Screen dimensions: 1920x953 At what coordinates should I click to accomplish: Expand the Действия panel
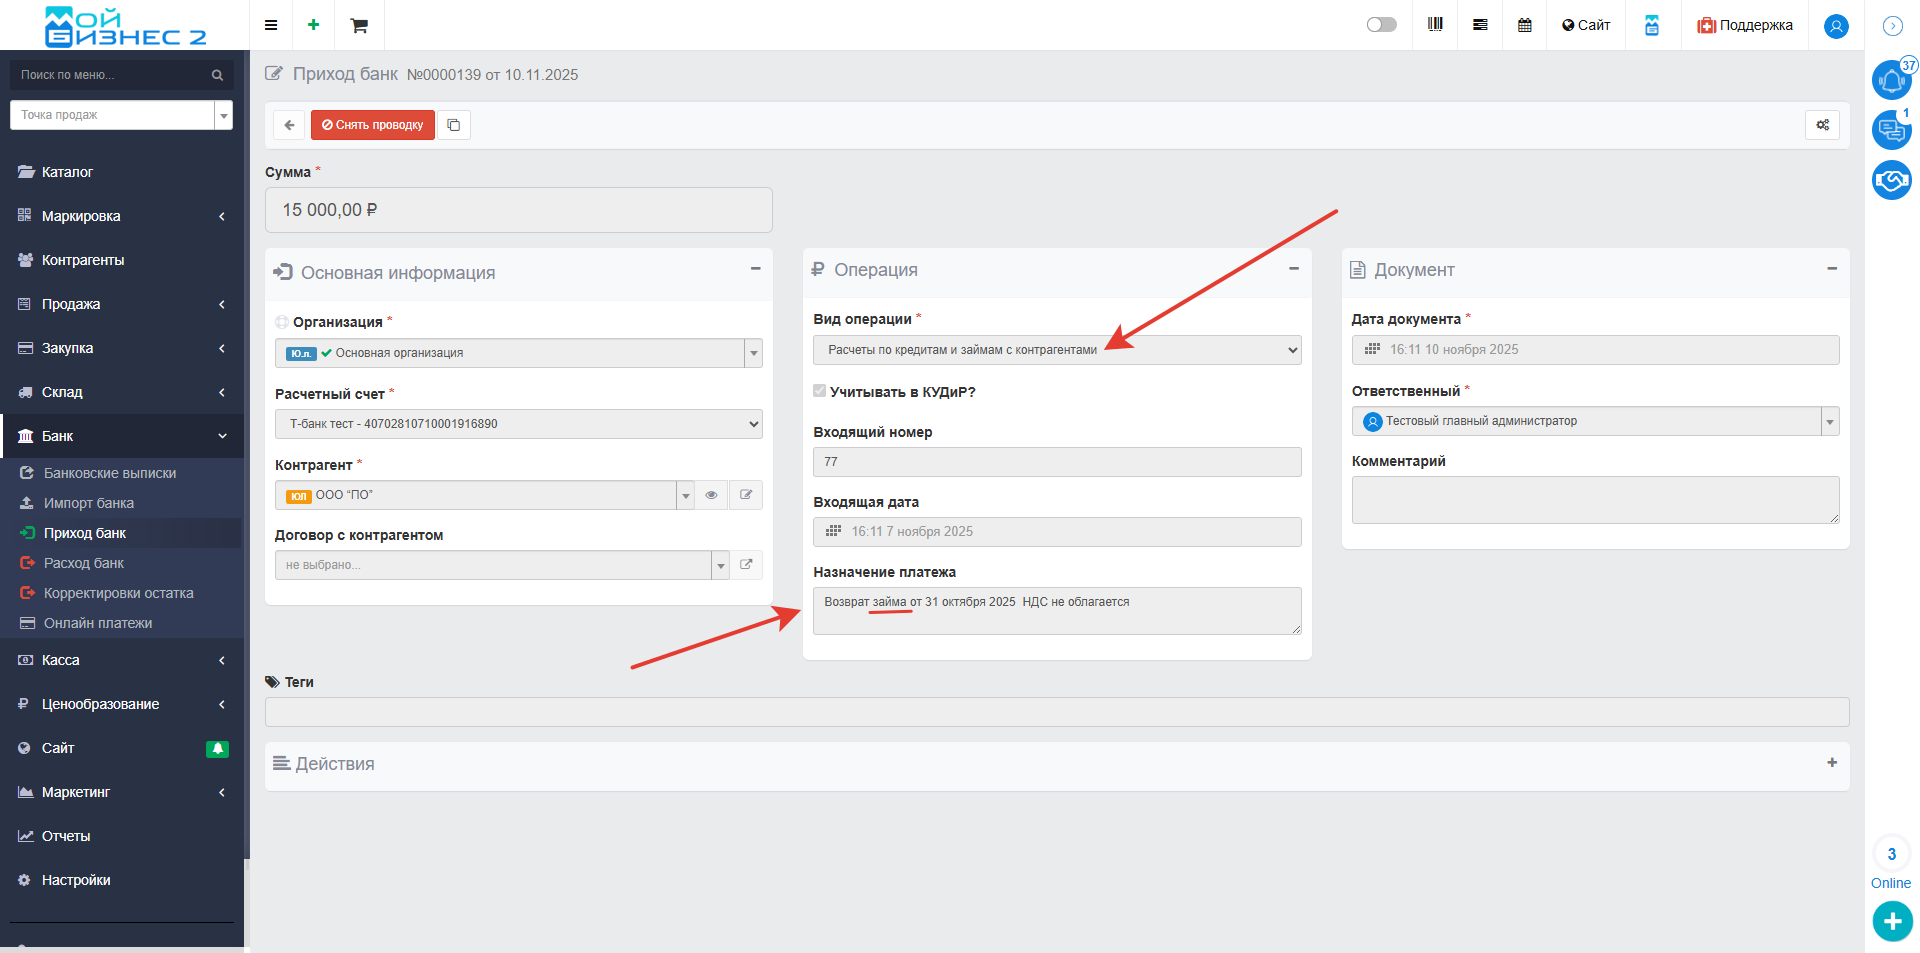click(x=1831, y=763)
